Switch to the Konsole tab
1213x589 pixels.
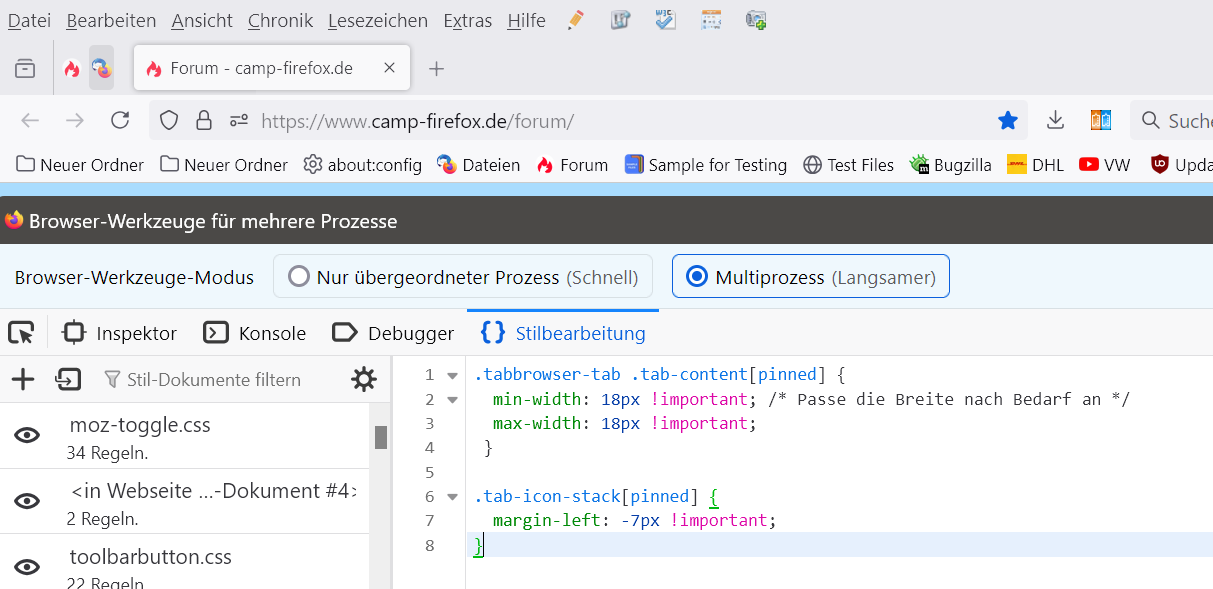[x=255, y=333]
